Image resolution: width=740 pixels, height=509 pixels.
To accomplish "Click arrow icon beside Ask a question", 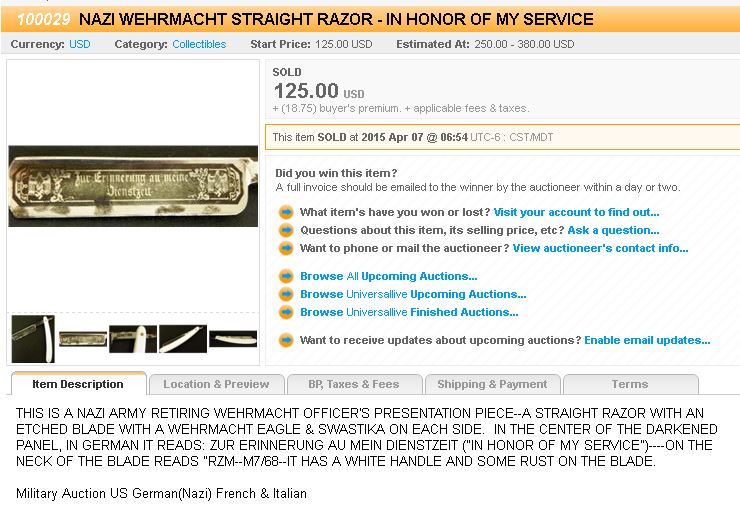I will [x=286, y=230].
